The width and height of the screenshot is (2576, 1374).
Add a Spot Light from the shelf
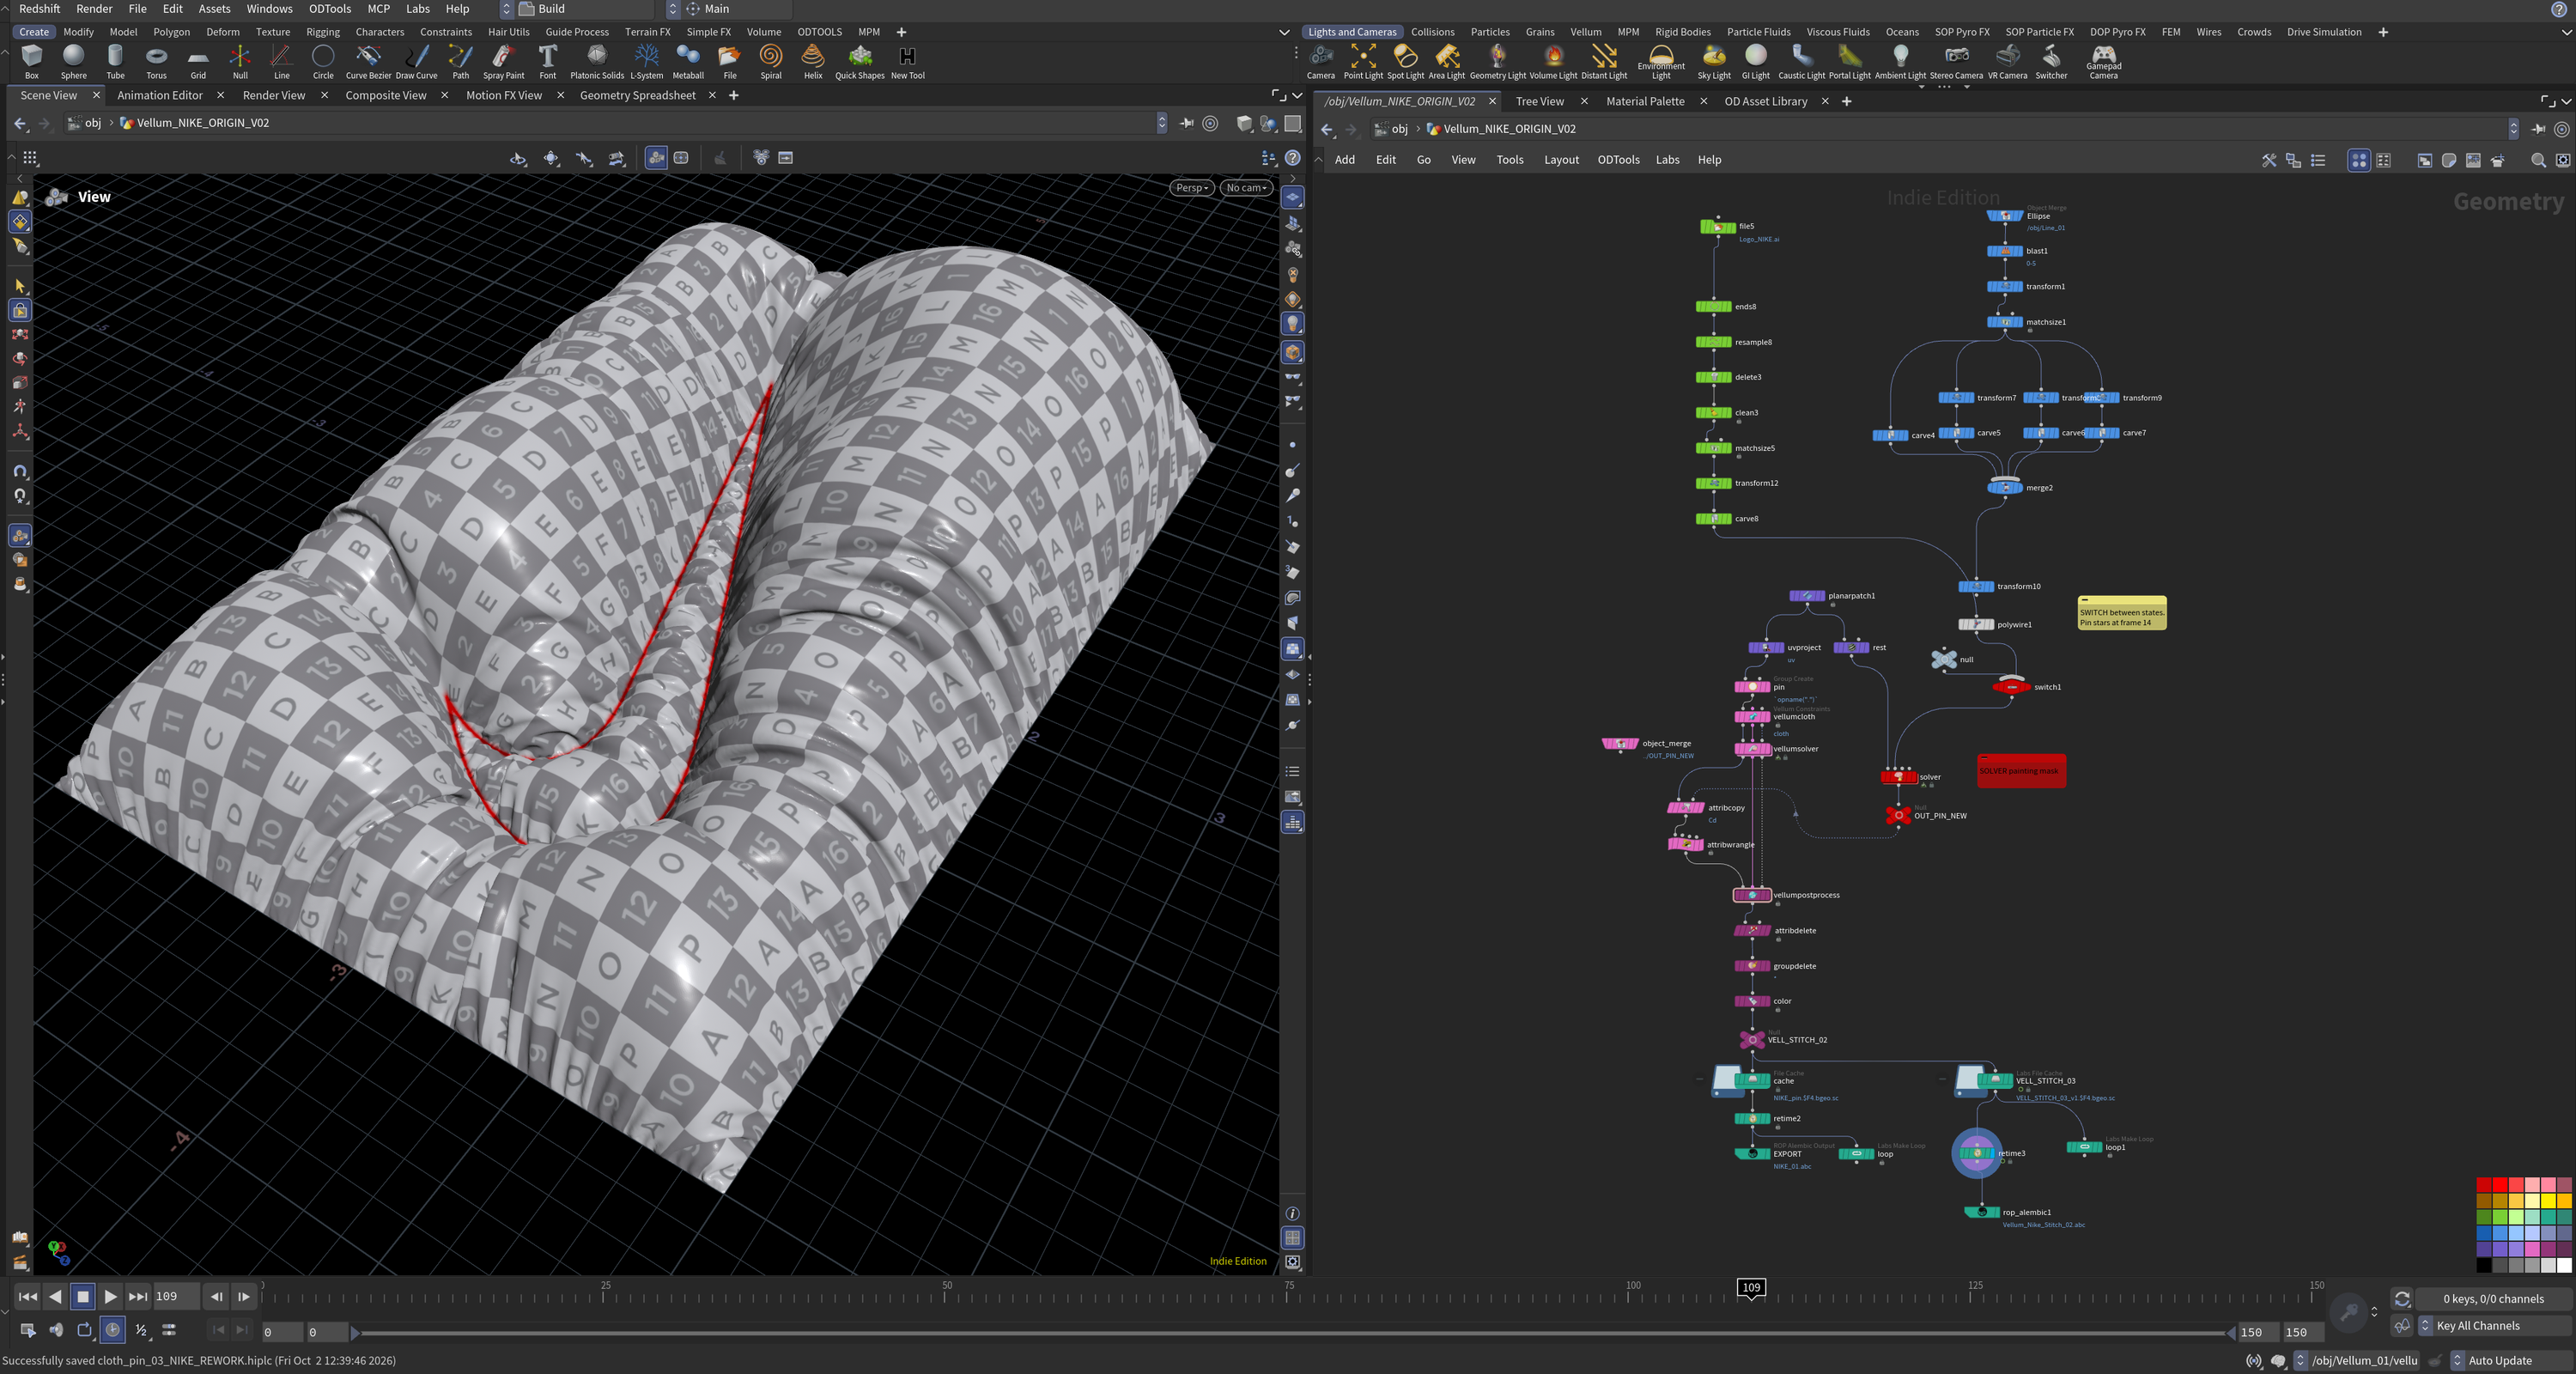1405,61
